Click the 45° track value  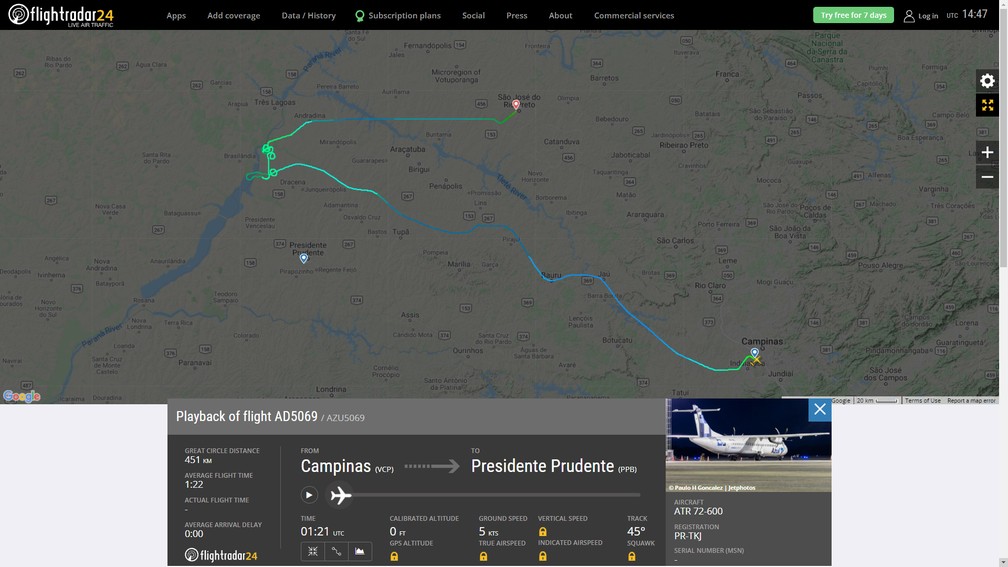(x=636, y=532)
